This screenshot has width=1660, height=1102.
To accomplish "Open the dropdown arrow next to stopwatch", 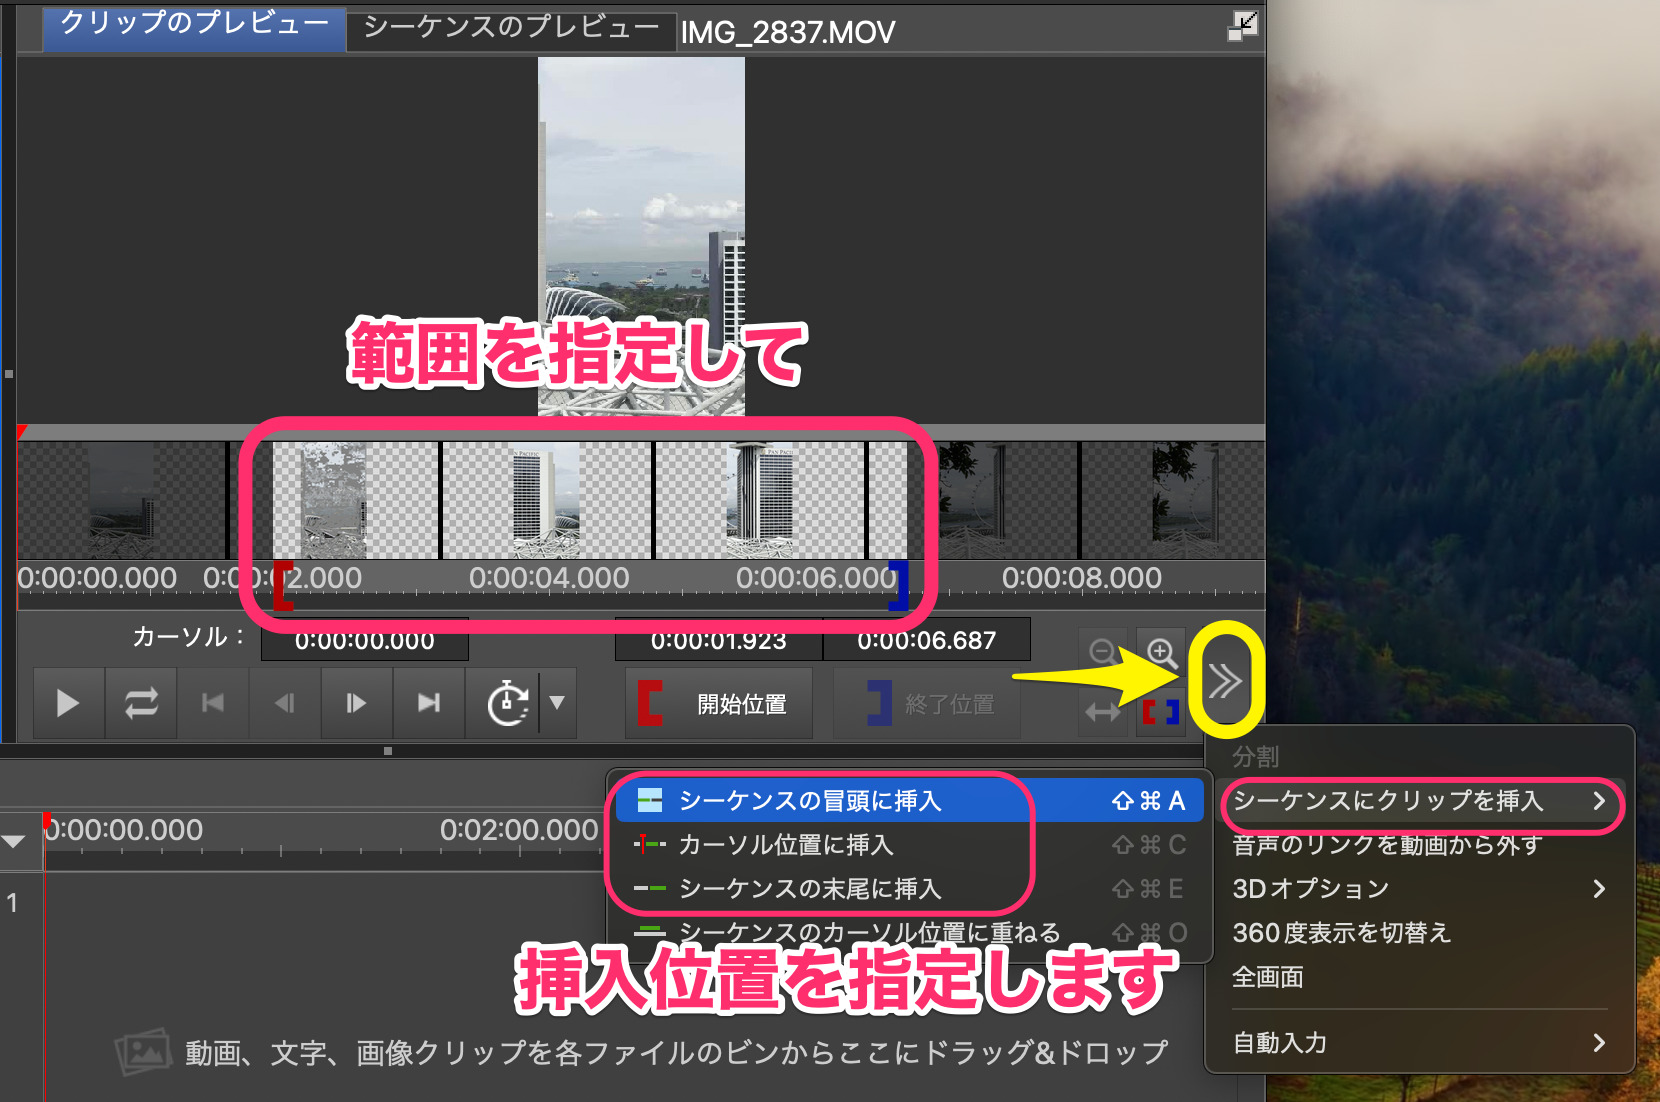I will tap(558, 703).
